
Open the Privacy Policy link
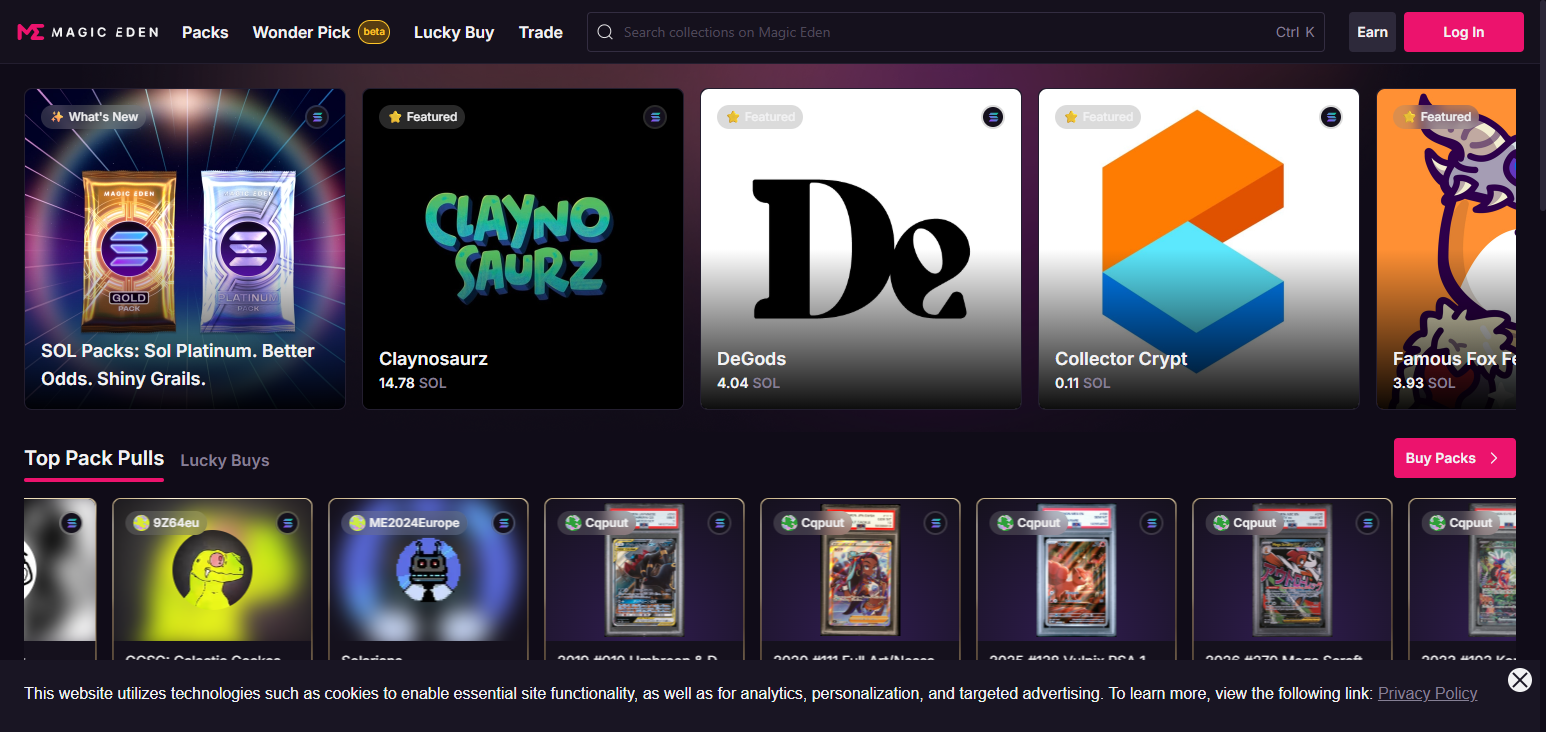pos(1427,693)
